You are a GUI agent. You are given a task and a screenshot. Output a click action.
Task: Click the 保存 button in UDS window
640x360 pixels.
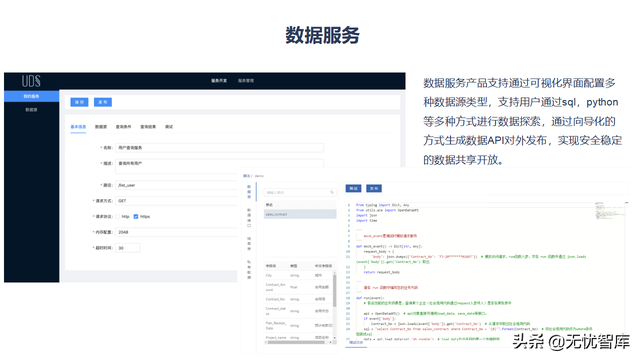click(79, 102)
